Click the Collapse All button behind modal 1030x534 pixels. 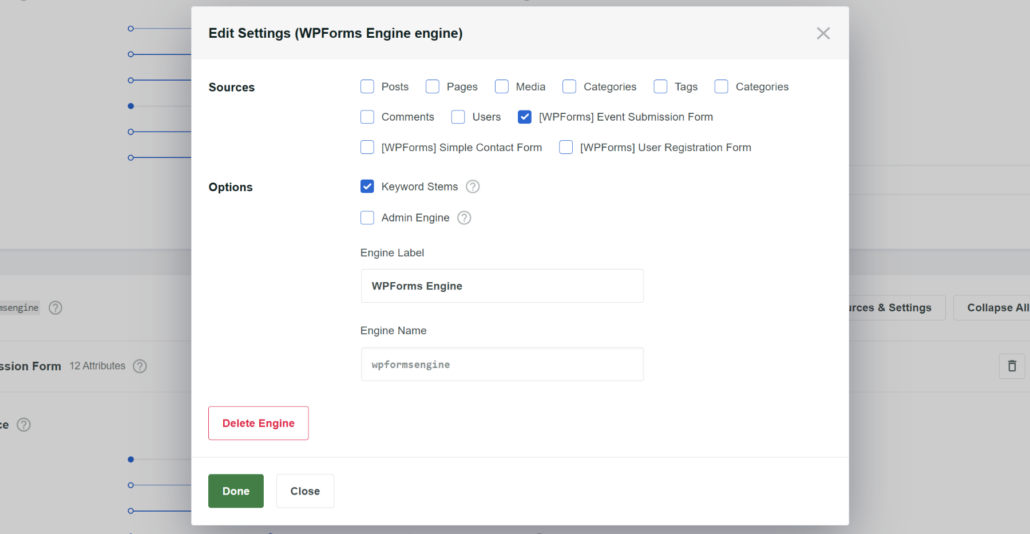[994, 307]
